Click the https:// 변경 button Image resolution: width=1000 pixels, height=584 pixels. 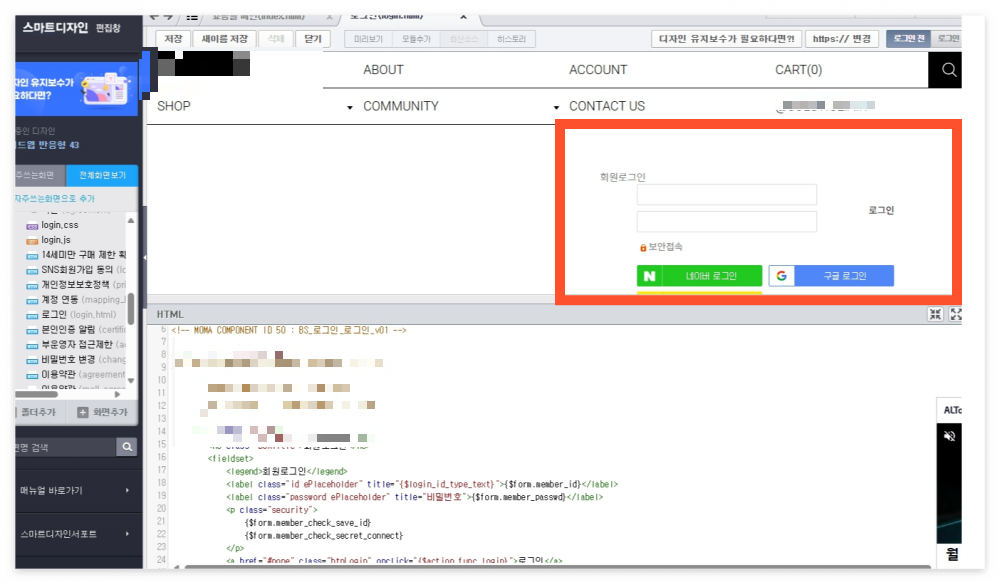(842, 39)
